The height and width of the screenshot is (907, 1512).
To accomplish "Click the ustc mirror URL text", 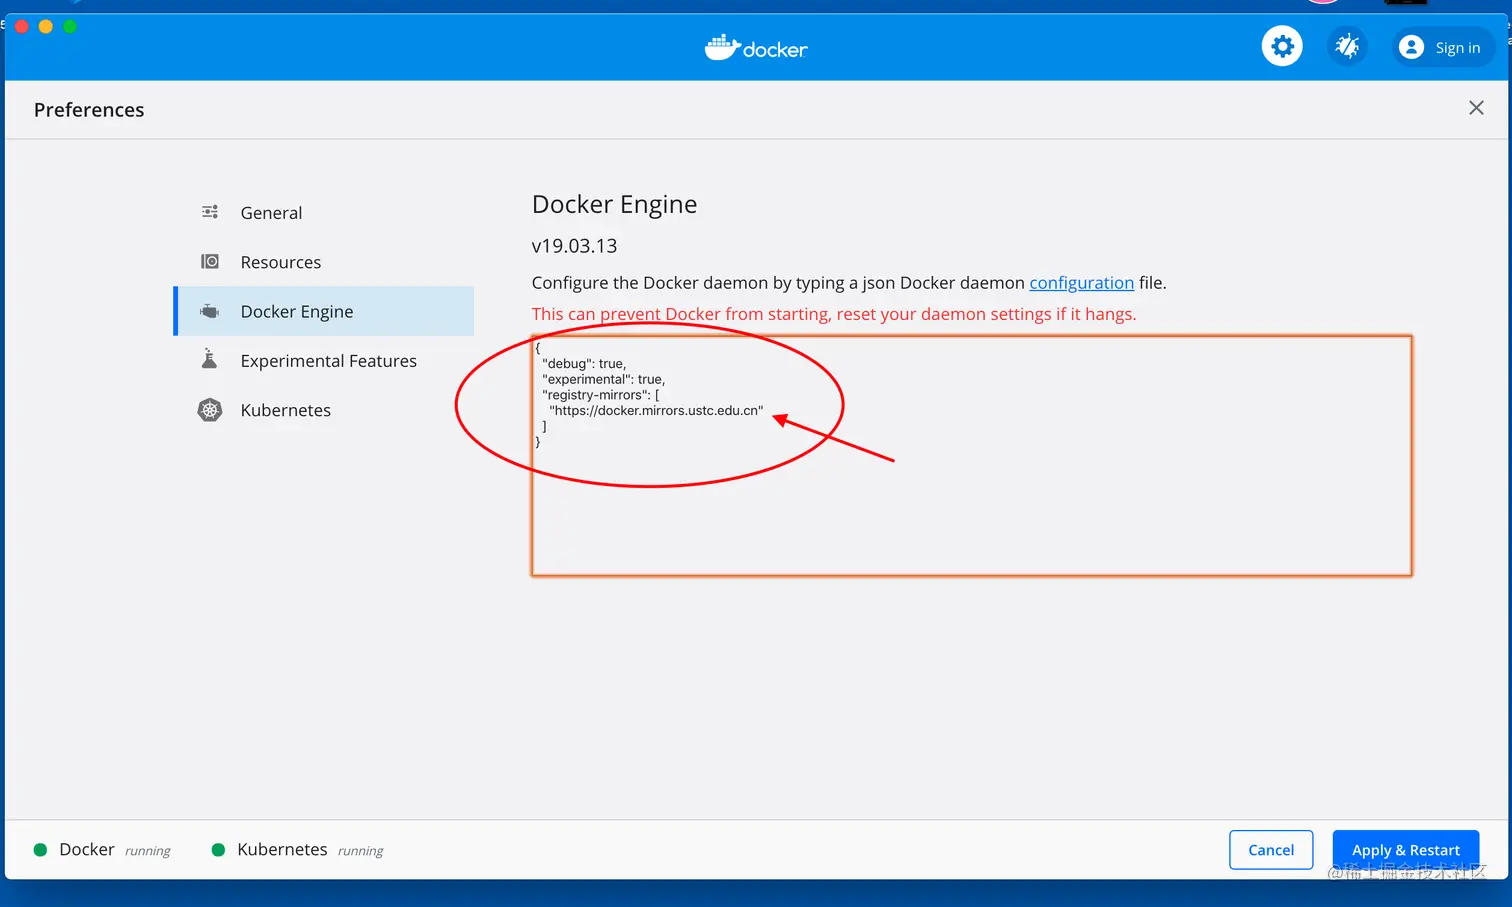I will pos(656,410).
